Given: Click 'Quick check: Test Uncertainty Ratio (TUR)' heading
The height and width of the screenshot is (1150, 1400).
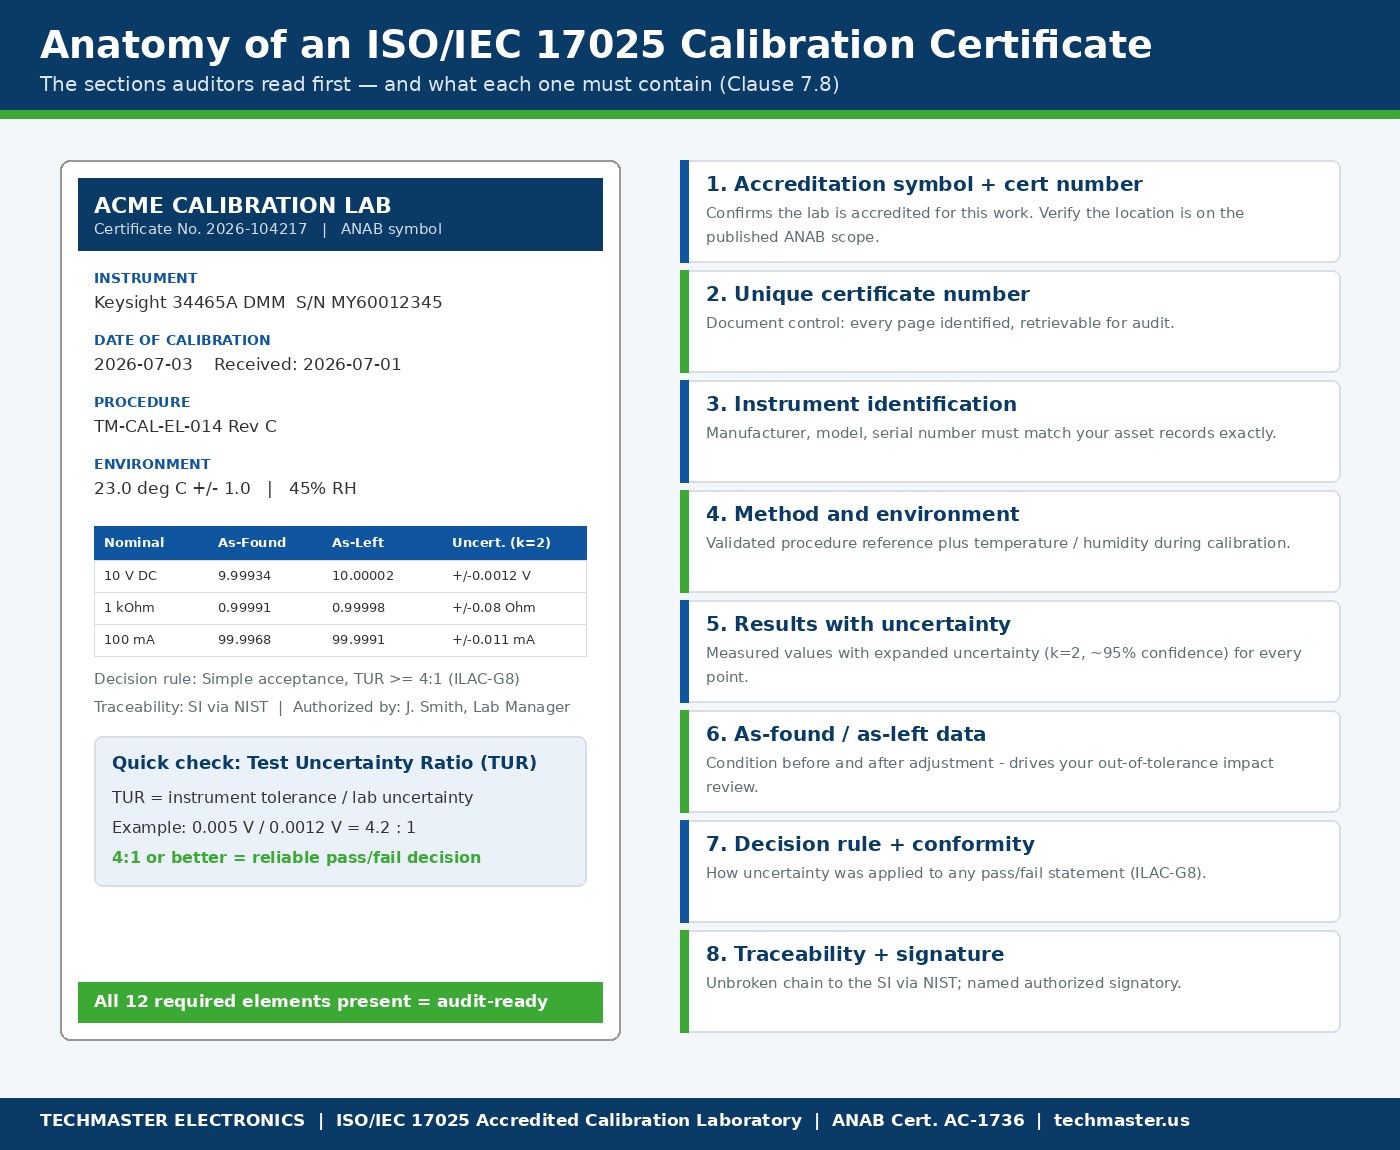Looking at the screenshot, I should 324,763.
